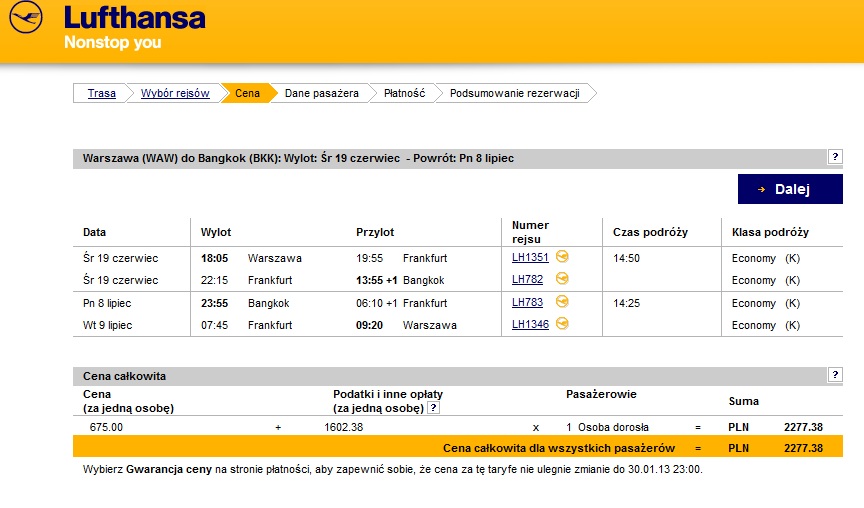
Task: Click fare price 675.00
Action: click(x=106, y=427)
